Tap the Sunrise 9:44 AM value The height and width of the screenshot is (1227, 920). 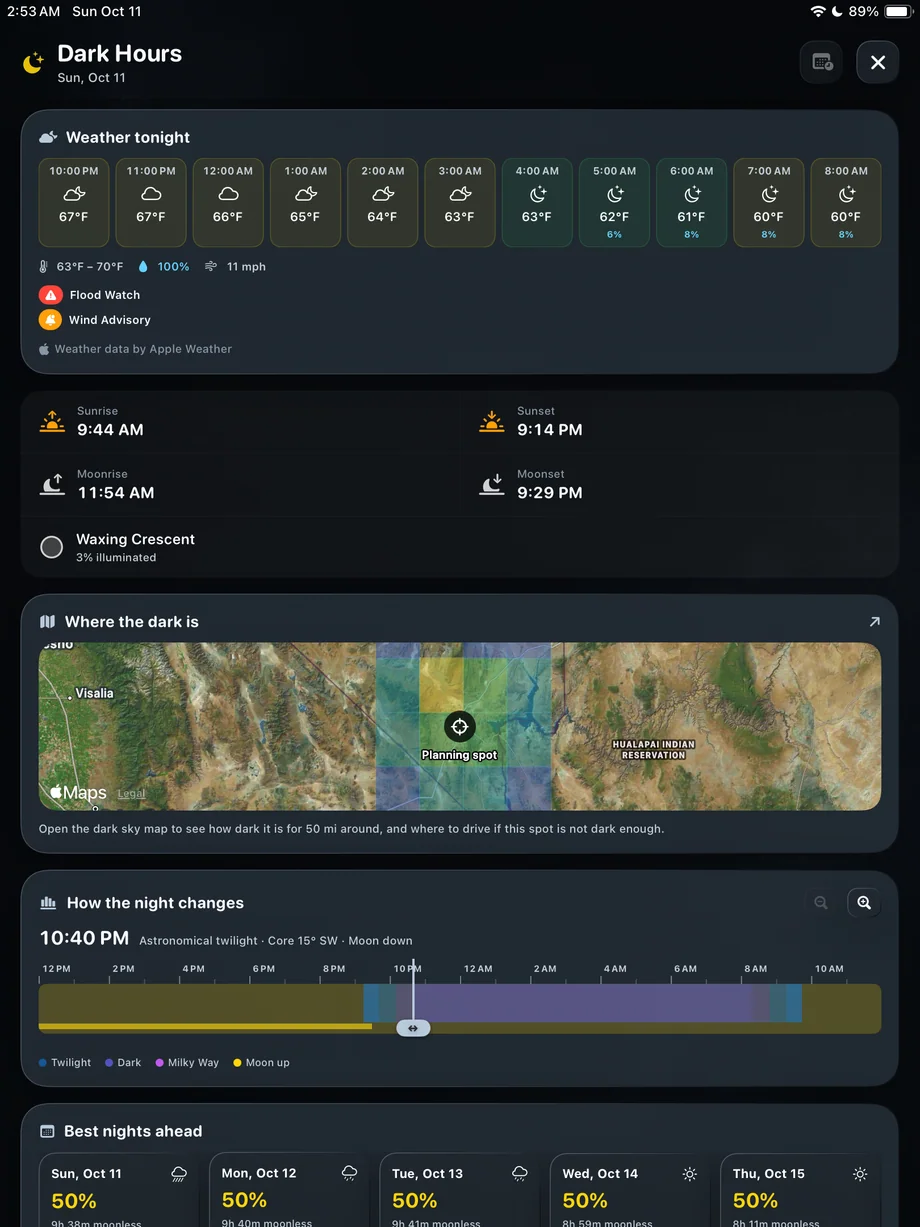pyautogui.click(x=110, y=430)
